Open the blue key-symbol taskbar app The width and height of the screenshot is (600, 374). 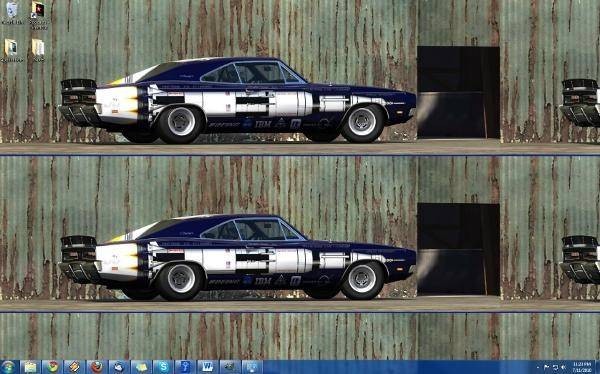point(185,367)
